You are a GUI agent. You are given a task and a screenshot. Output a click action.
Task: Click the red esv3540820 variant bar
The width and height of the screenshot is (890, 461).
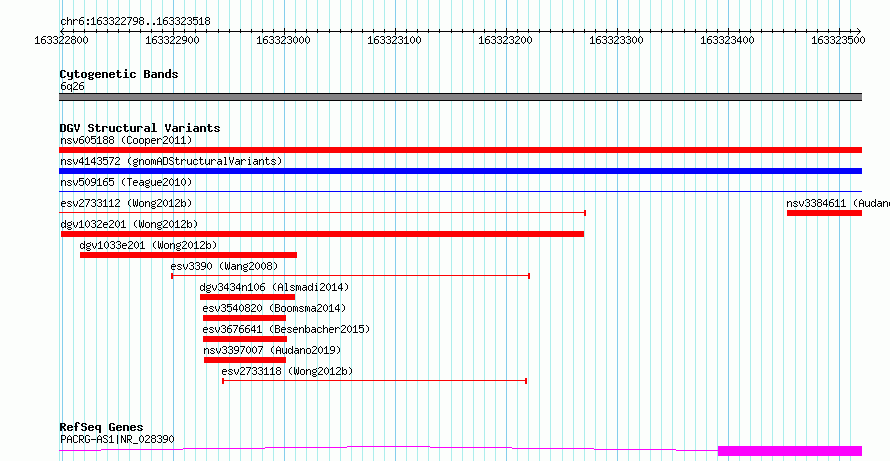coord(245,318)
